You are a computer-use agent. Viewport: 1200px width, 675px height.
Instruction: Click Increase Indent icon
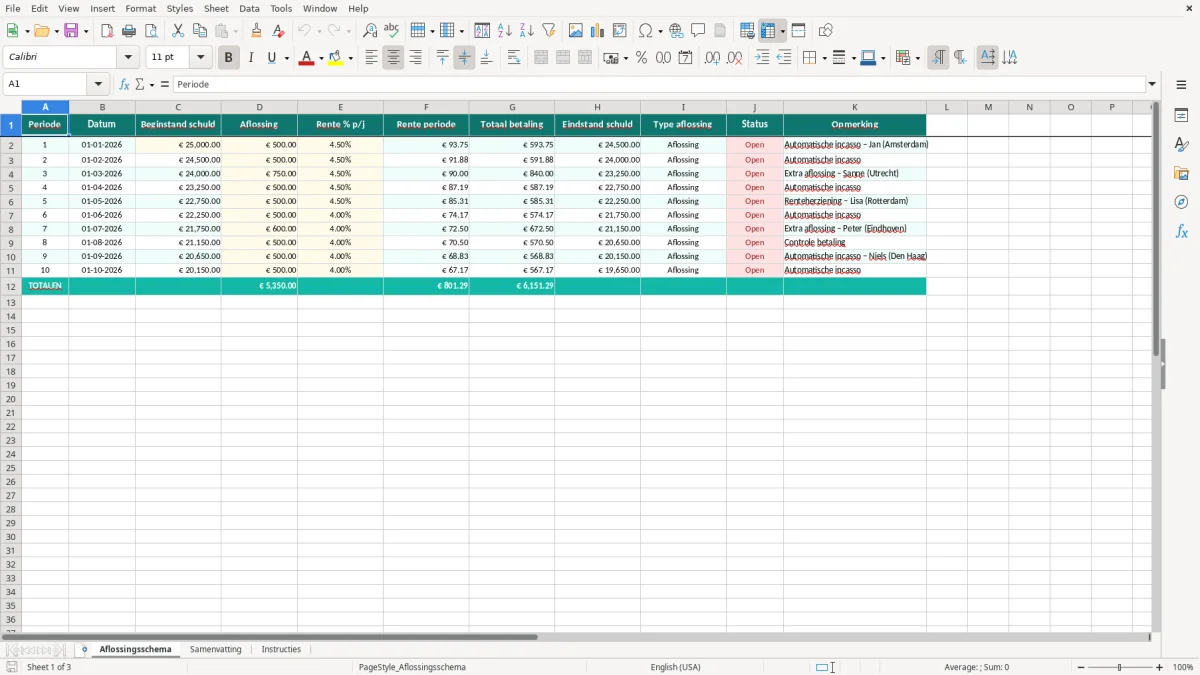(762, 58)
